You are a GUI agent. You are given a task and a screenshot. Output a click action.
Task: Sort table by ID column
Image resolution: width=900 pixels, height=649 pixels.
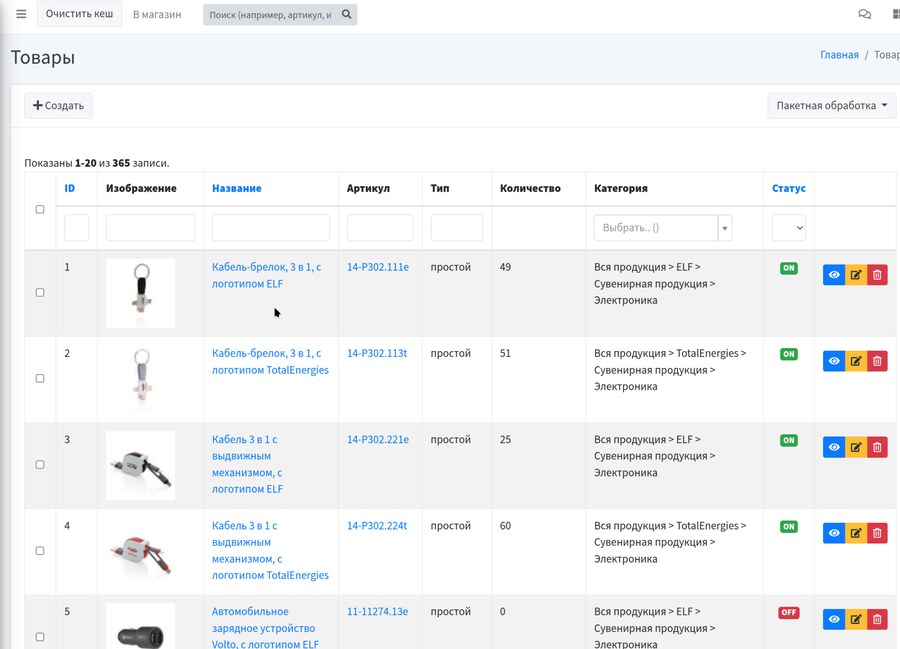point(69,188)
